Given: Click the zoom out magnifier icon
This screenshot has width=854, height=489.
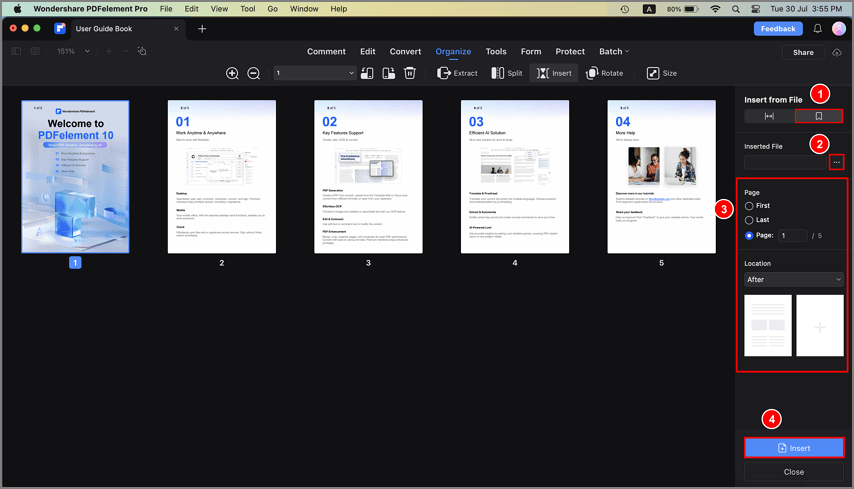Looking at the screenshot, I should [x=253, y=73].
